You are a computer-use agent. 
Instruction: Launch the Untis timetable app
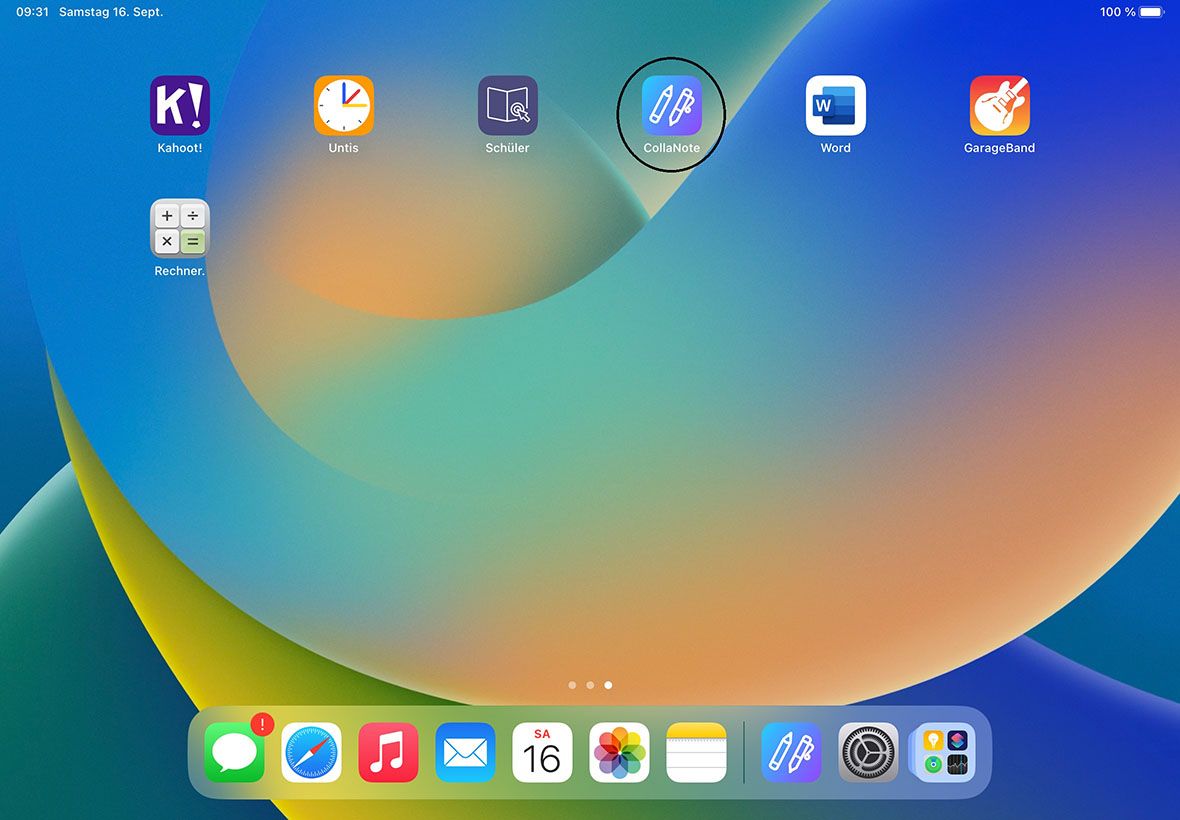pyautogui.click(x=344, y=105)
